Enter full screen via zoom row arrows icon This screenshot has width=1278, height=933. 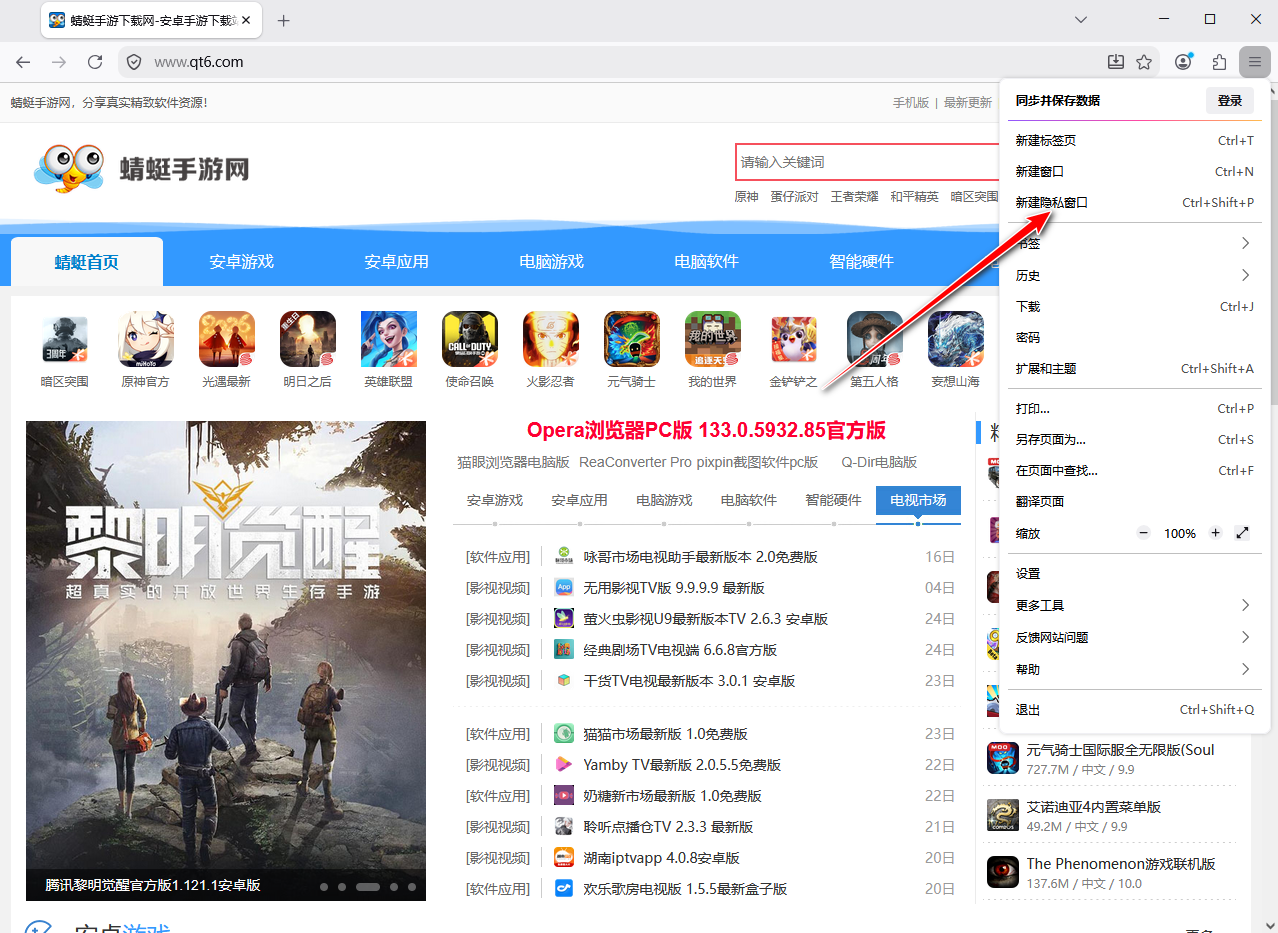click(1243, 533)
